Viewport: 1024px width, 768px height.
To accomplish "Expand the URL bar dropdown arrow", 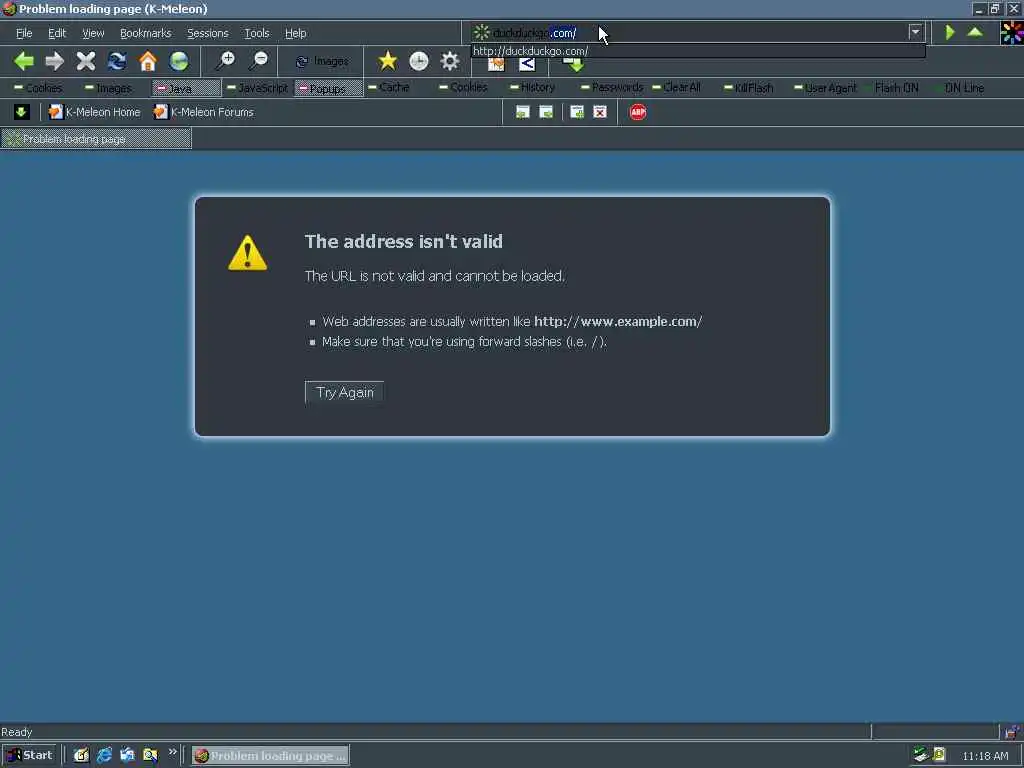I will click(x=915, y=32).
